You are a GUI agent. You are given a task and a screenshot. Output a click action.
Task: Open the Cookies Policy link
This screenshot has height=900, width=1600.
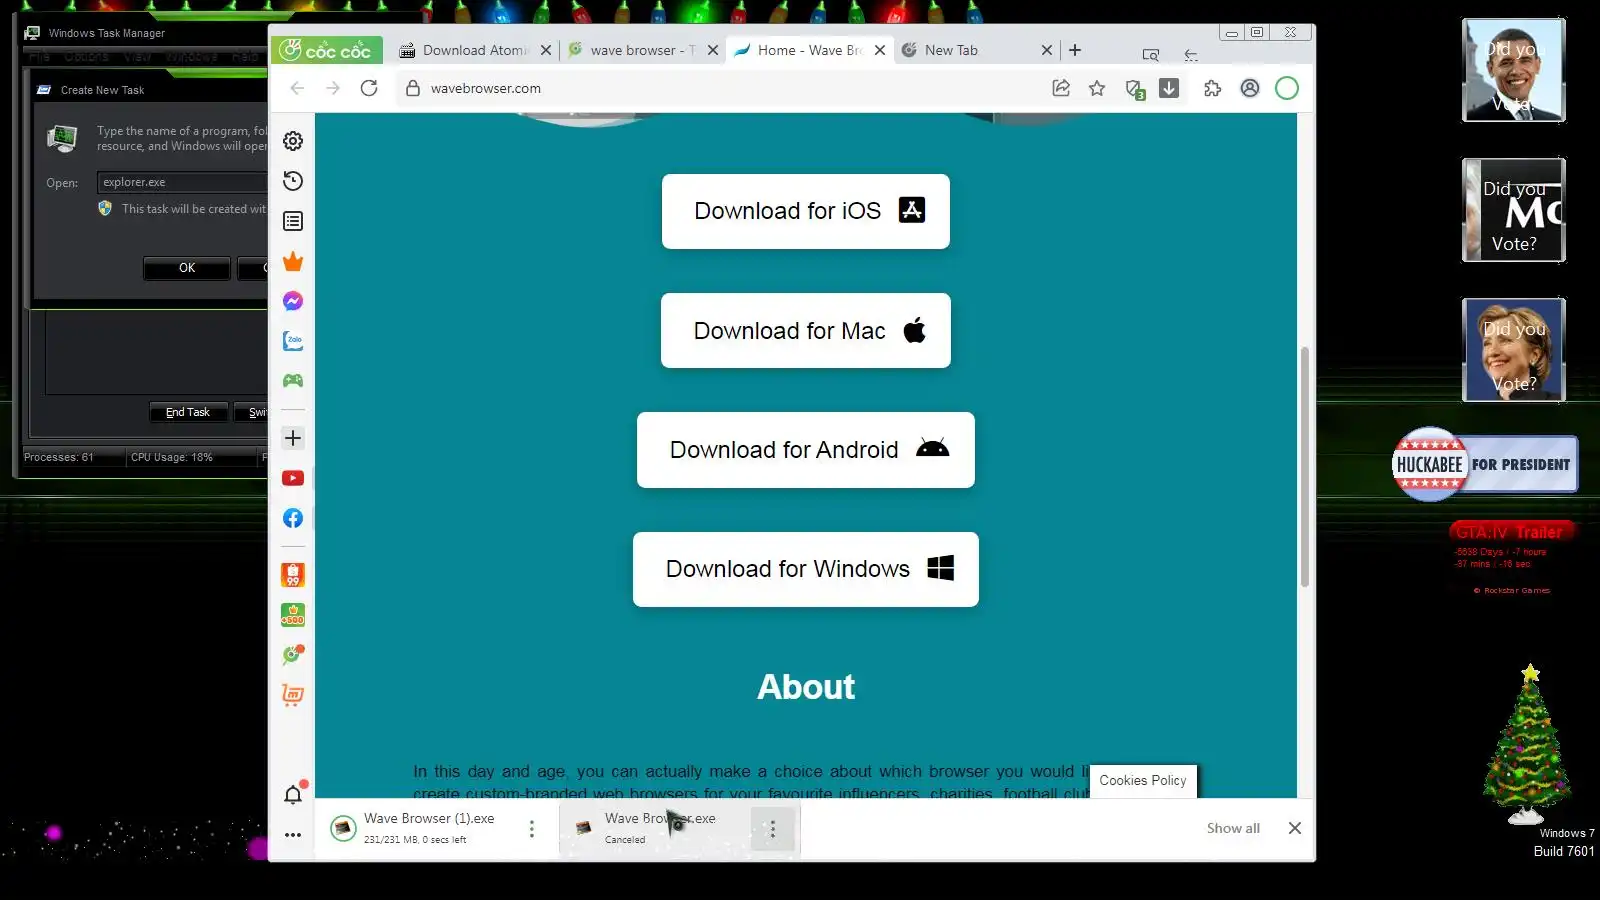[1143, 781]
